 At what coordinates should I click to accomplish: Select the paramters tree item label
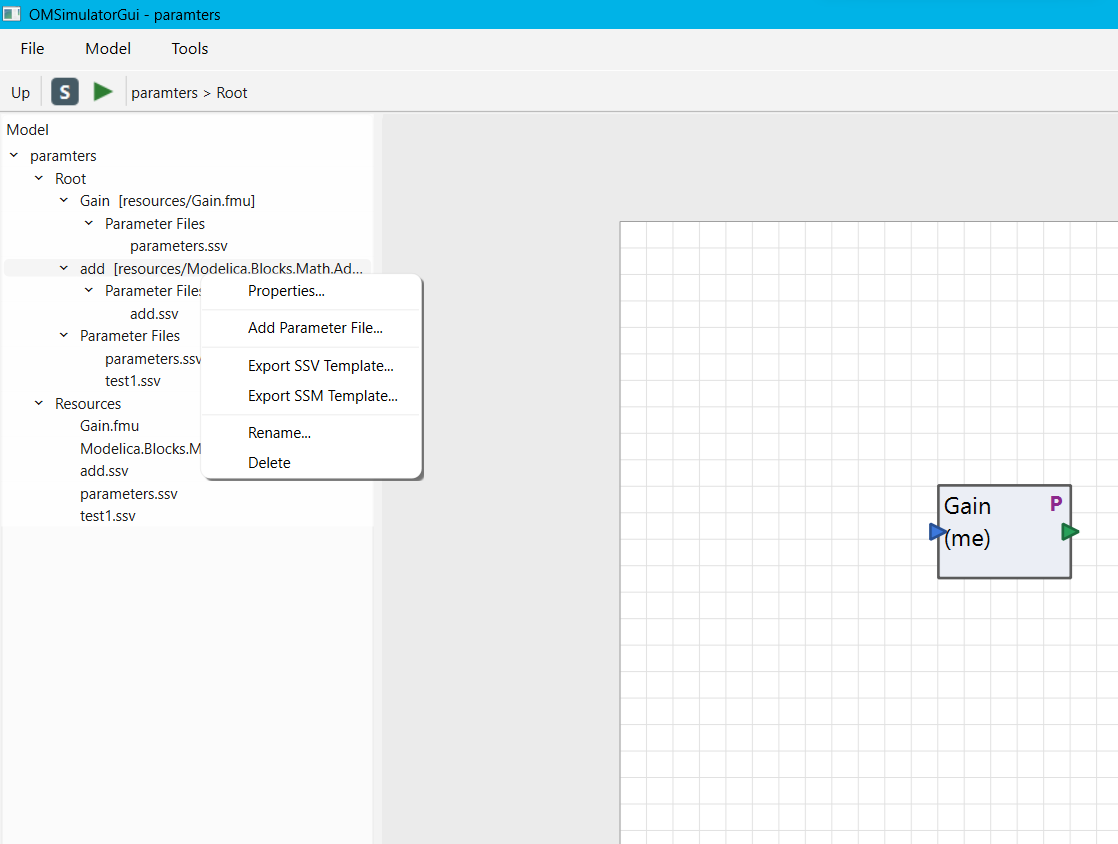[x=63, y=155]
